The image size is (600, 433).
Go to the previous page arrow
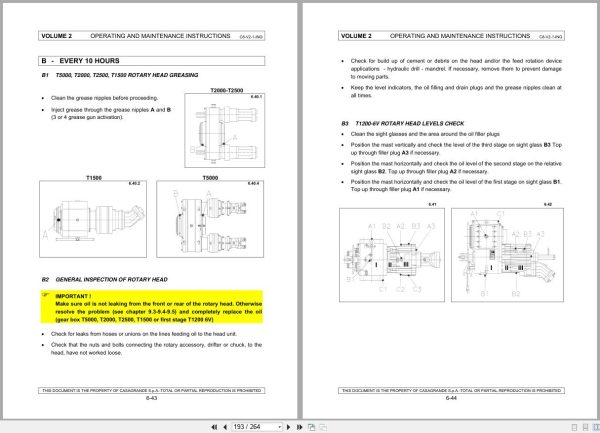coord(225,427)
